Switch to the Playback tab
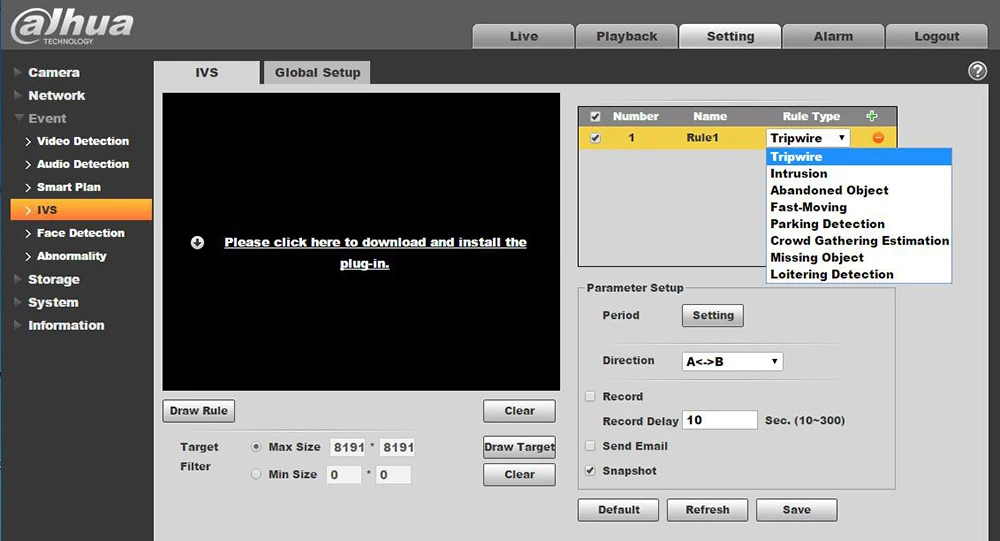This screenshot has width=1000, height=541. 627,36
